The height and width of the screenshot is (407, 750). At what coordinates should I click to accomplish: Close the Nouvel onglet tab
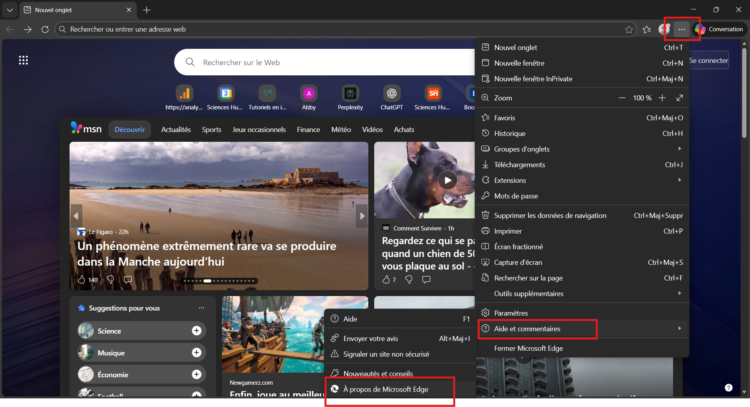coord(129,10)
